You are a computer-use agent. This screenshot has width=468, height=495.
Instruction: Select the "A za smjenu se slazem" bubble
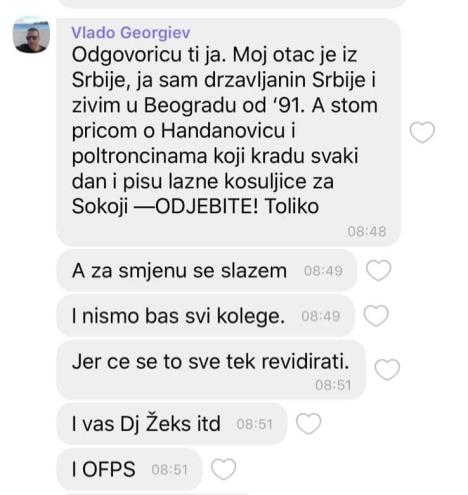206,270
